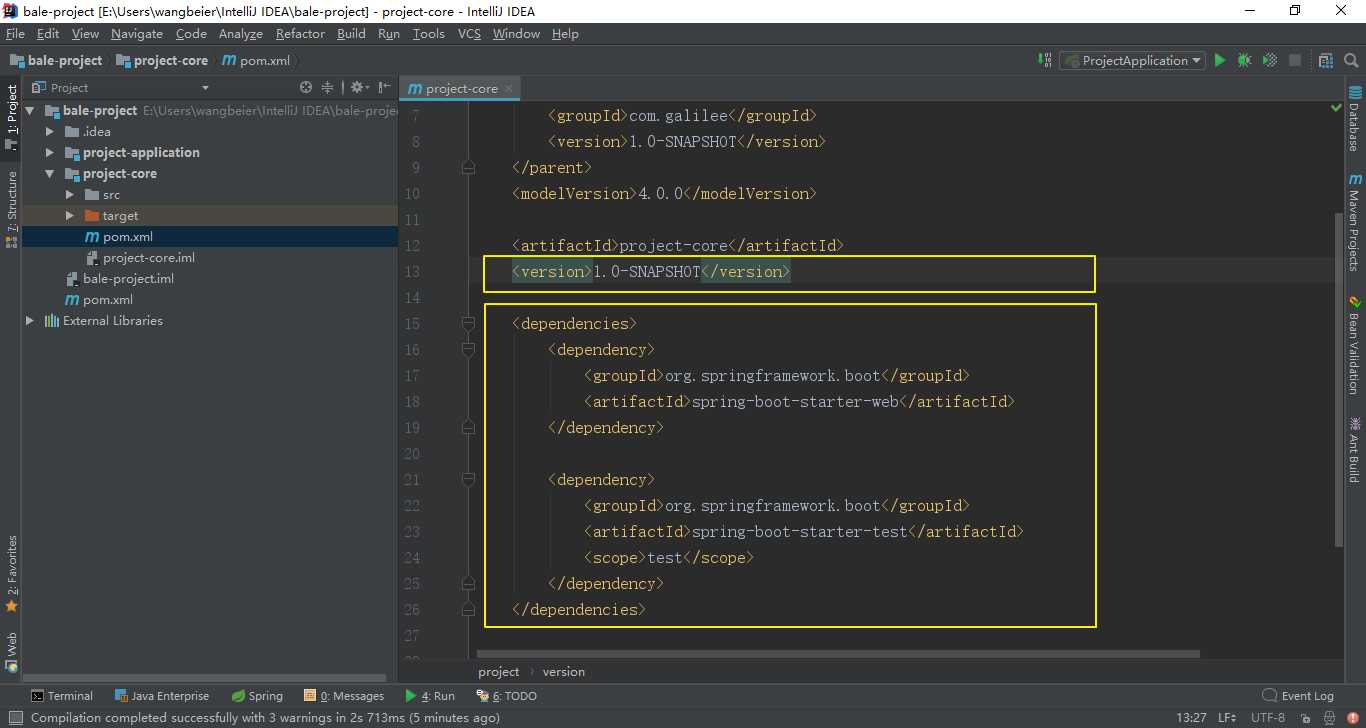Expand the target folder
The width and height of the screenshot is (1366, 728).
70,216
